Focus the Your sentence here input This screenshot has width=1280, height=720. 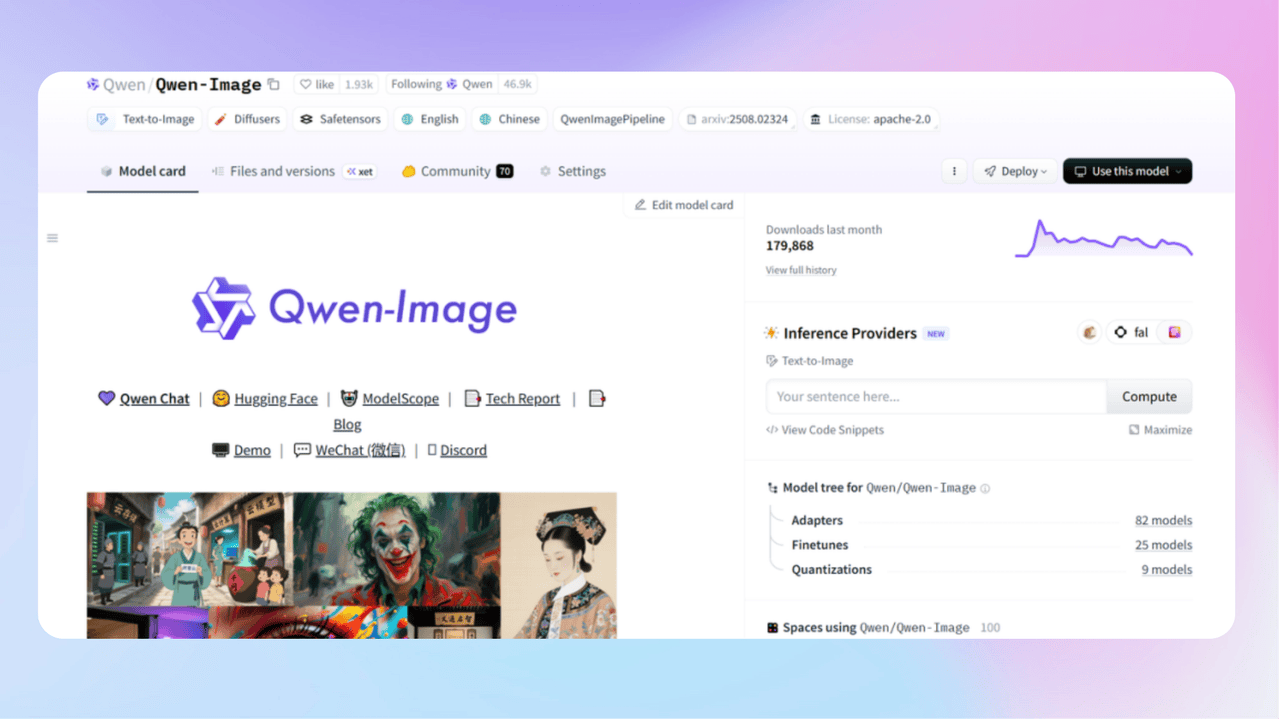[936, 397]
